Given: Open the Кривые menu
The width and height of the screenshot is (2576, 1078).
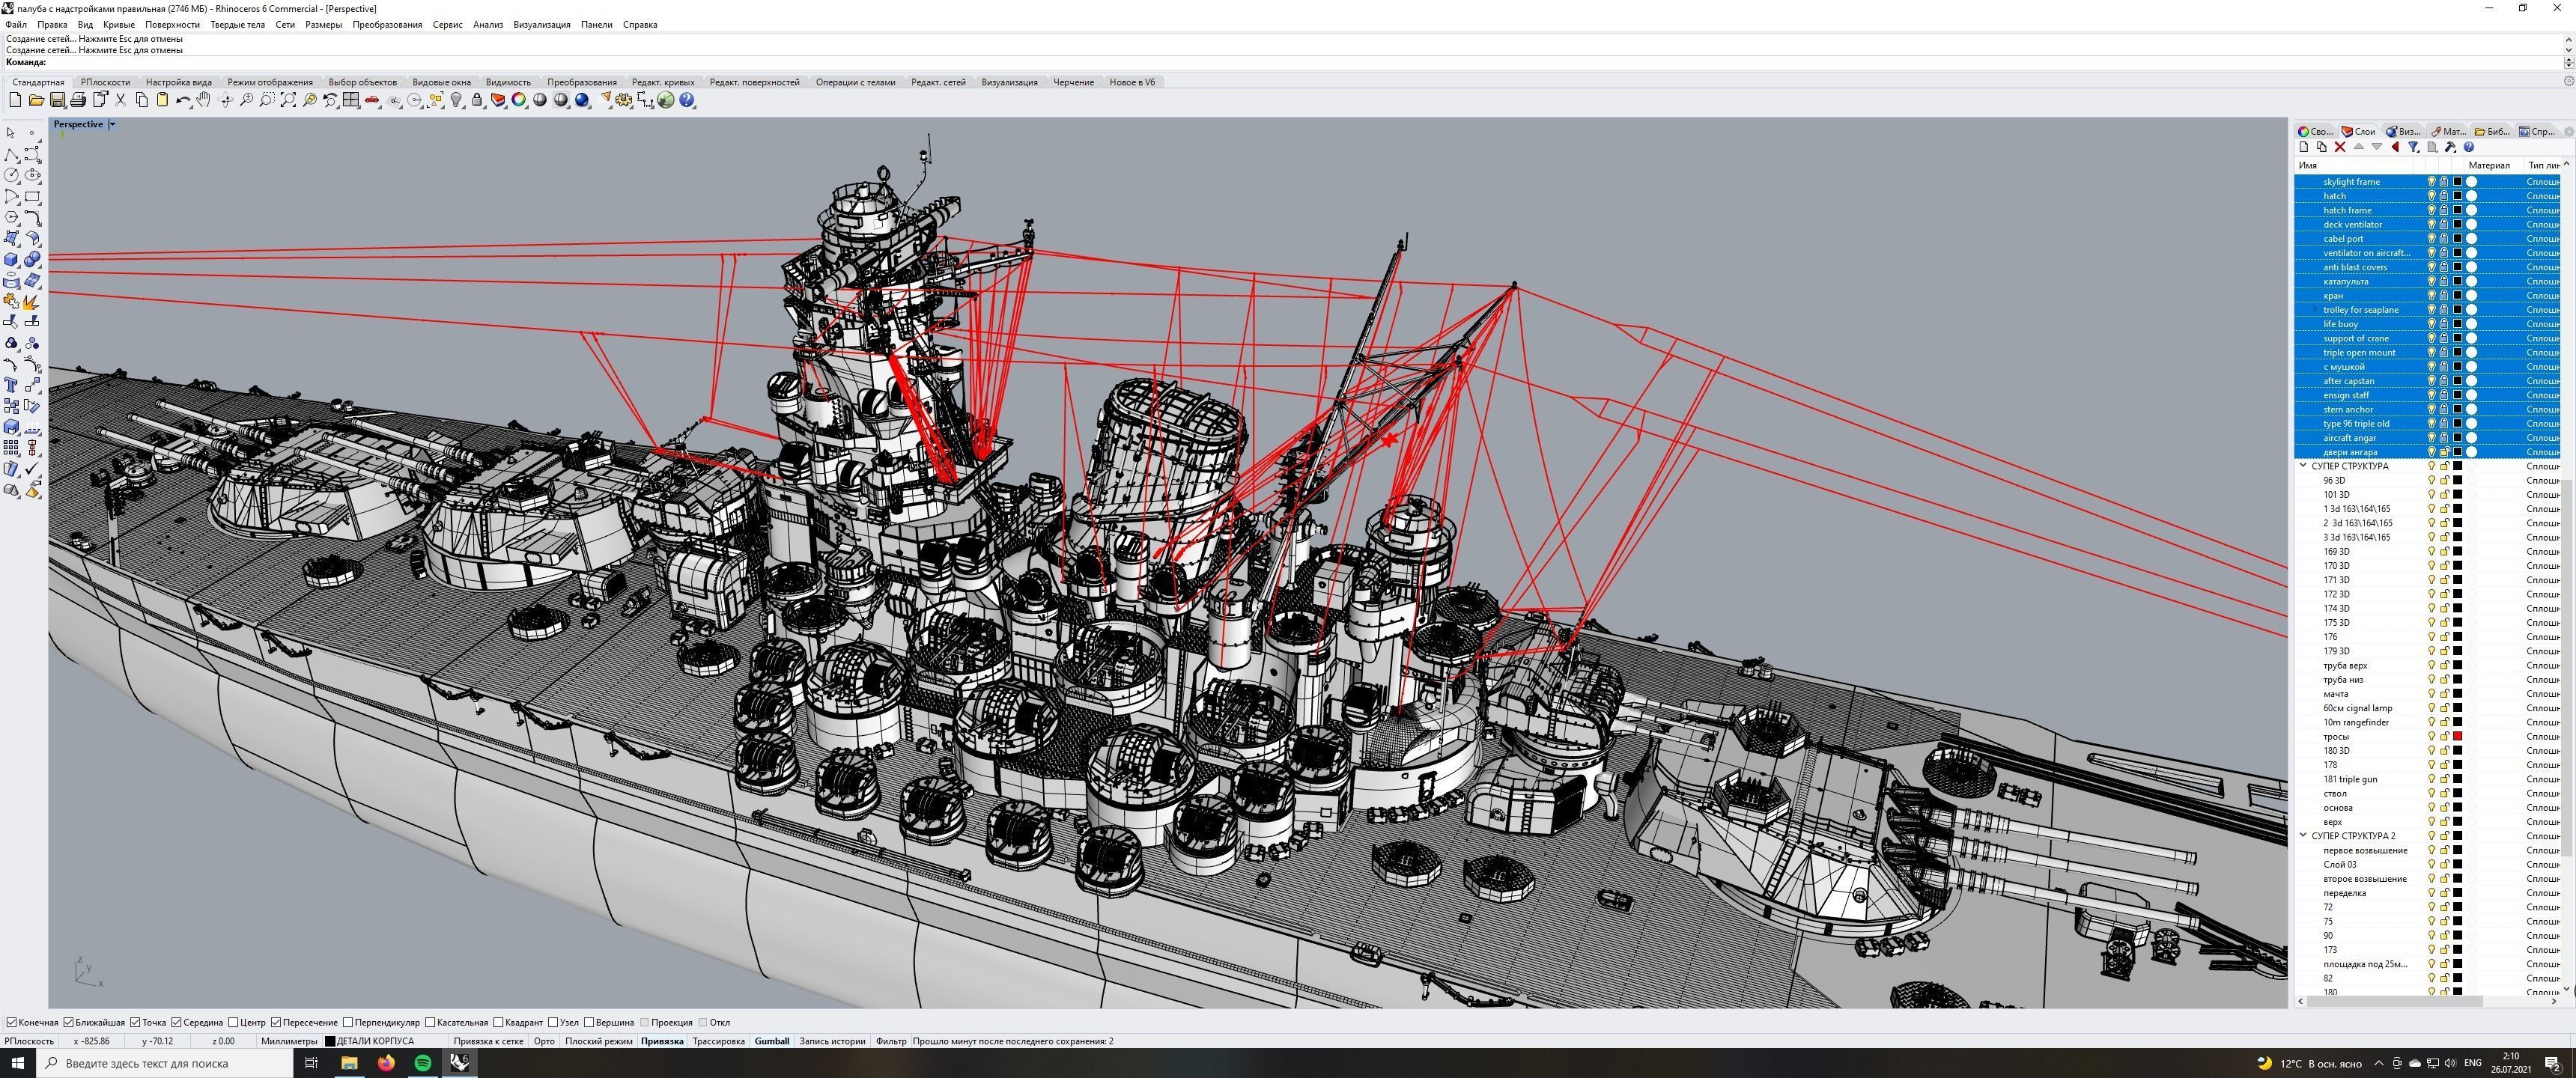Looking at the screenshot, I should click(x=118, y=24).
